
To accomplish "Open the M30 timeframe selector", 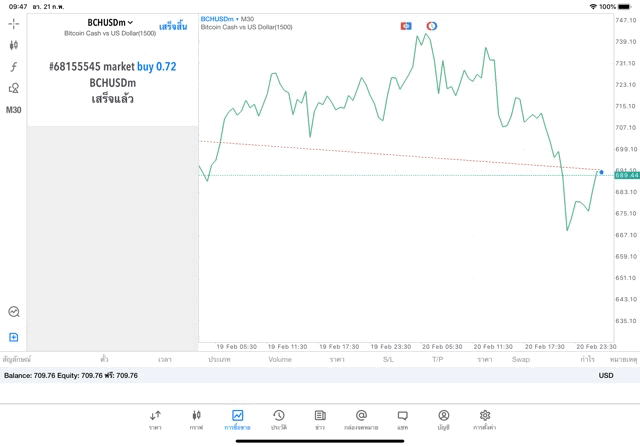I will pos(13,109).
